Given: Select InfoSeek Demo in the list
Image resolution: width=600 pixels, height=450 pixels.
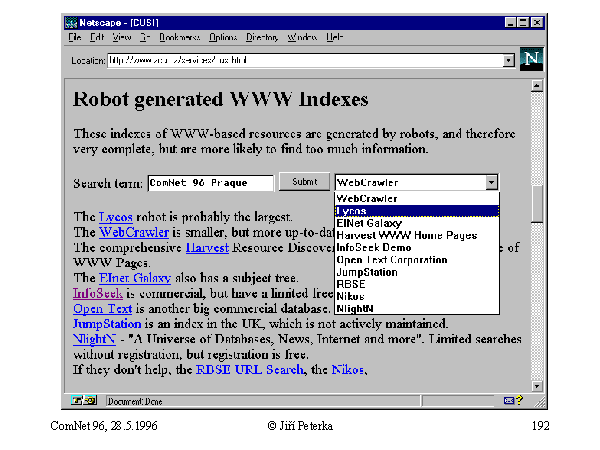Looking at the screenshot, I should click(x=417, y=248).
